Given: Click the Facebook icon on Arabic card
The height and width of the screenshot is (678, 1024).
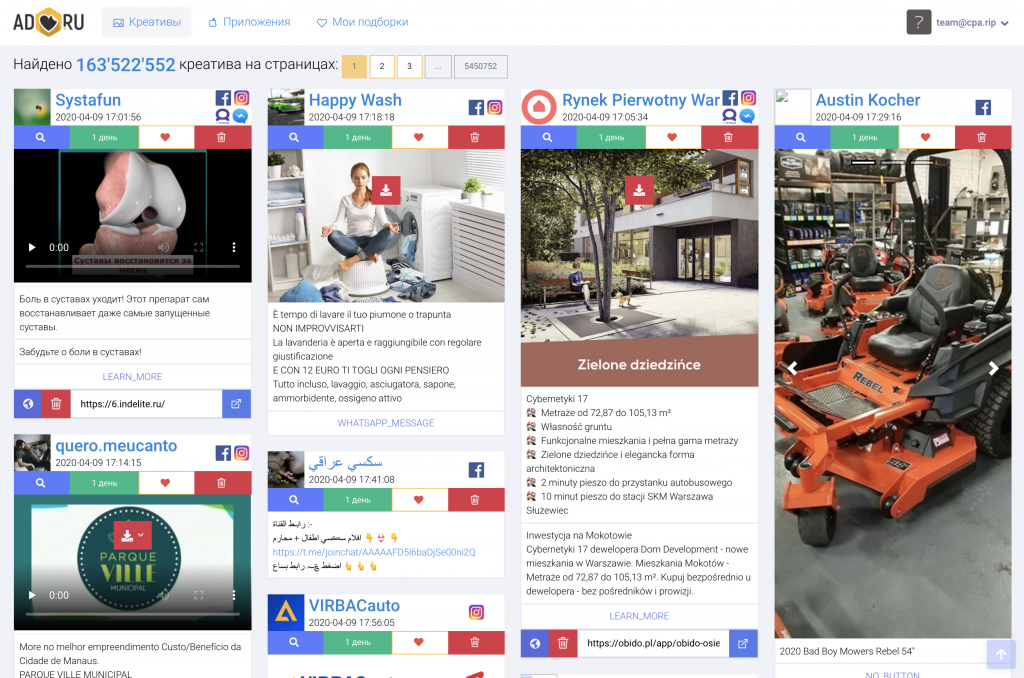Looking at the screenshot, I should (x=476, y=470).
